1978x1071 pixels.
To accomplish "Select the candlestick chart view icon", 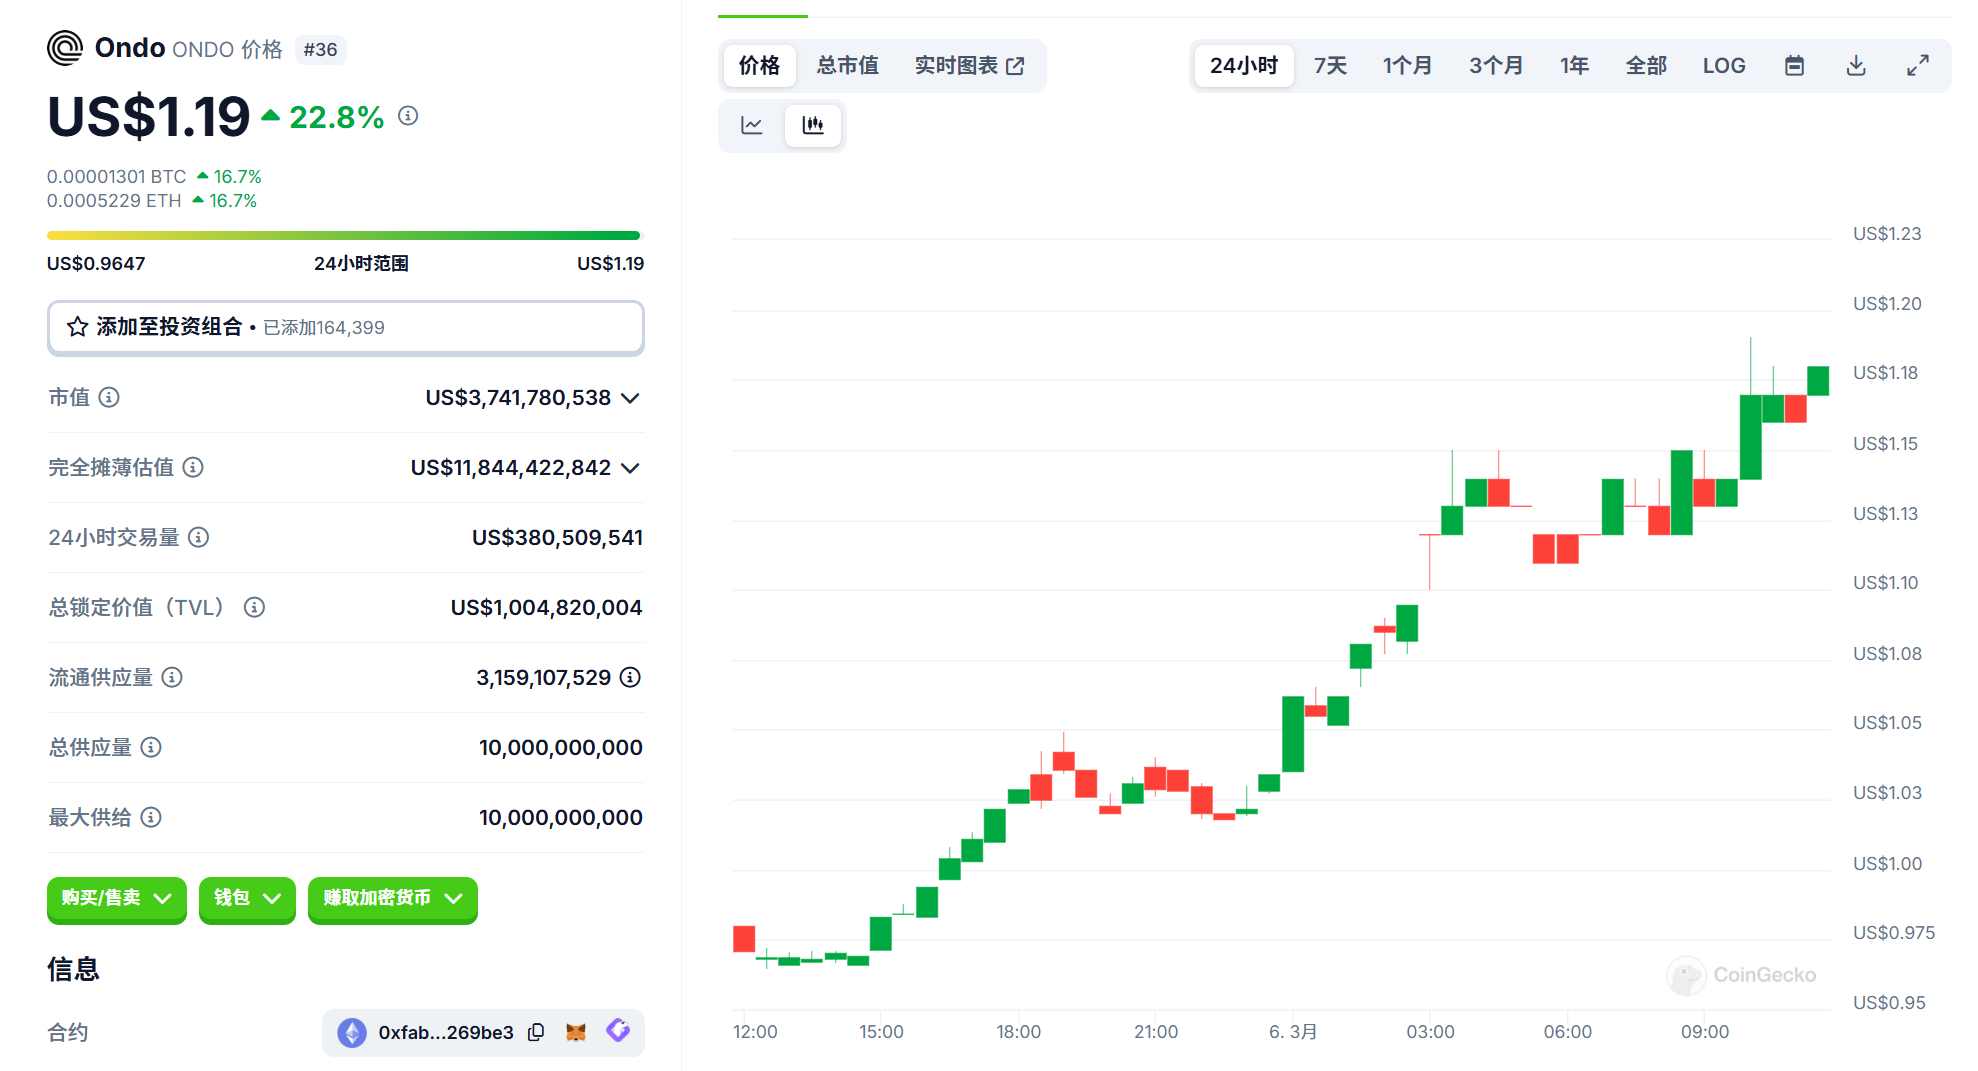I will coord(812,125).
